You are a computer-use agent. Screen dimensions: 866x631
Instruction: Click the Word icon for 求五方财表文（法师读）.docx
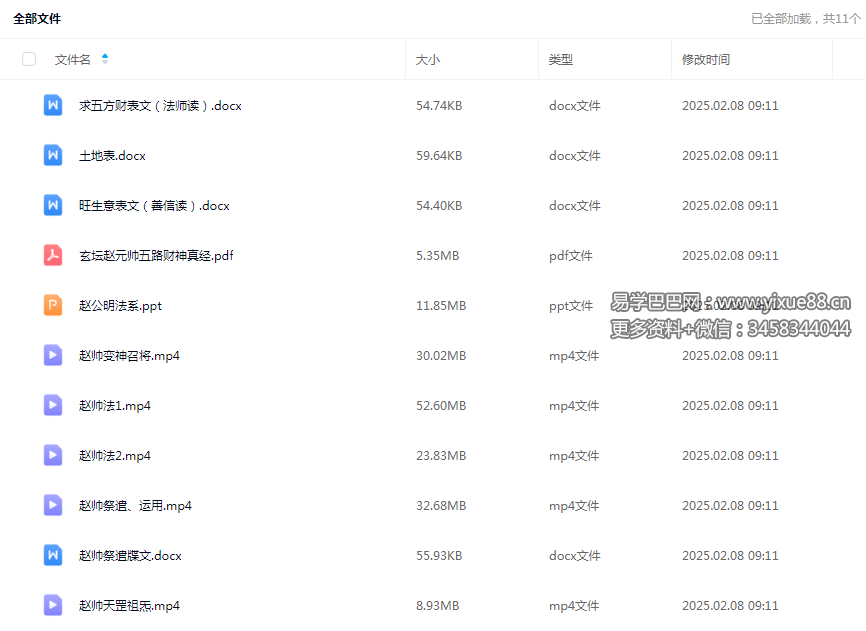click(53, 105)
